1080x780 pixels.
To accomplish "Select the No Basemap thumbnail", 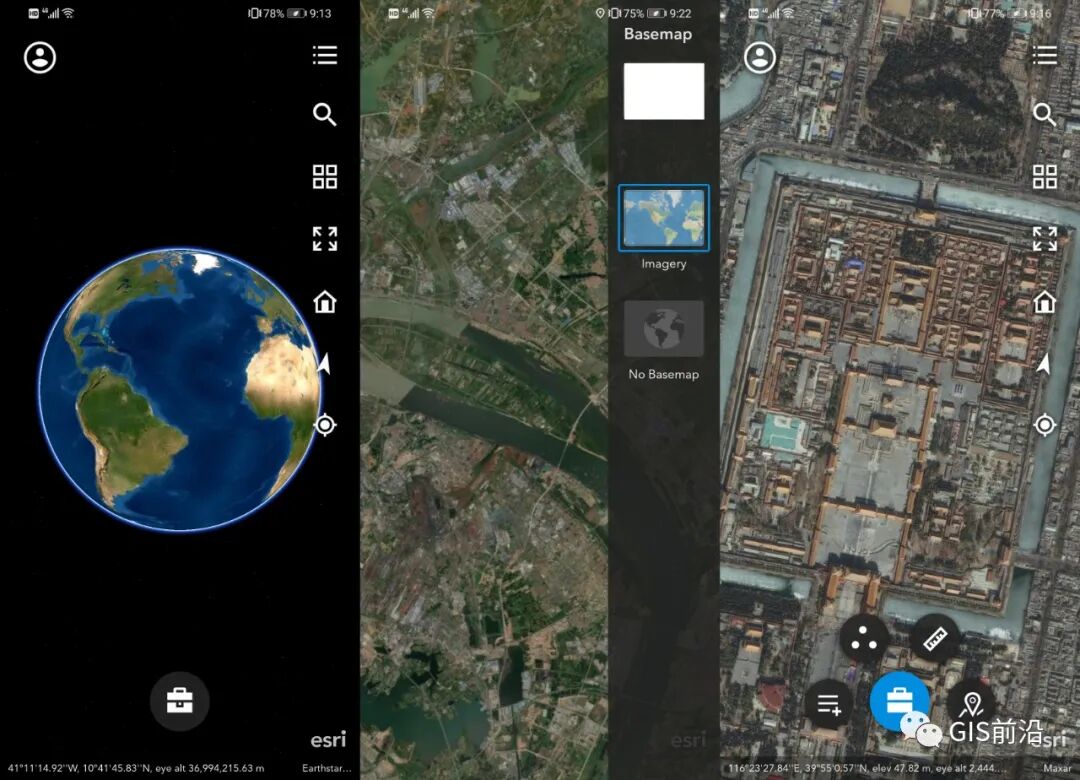I will pos(664,329).
